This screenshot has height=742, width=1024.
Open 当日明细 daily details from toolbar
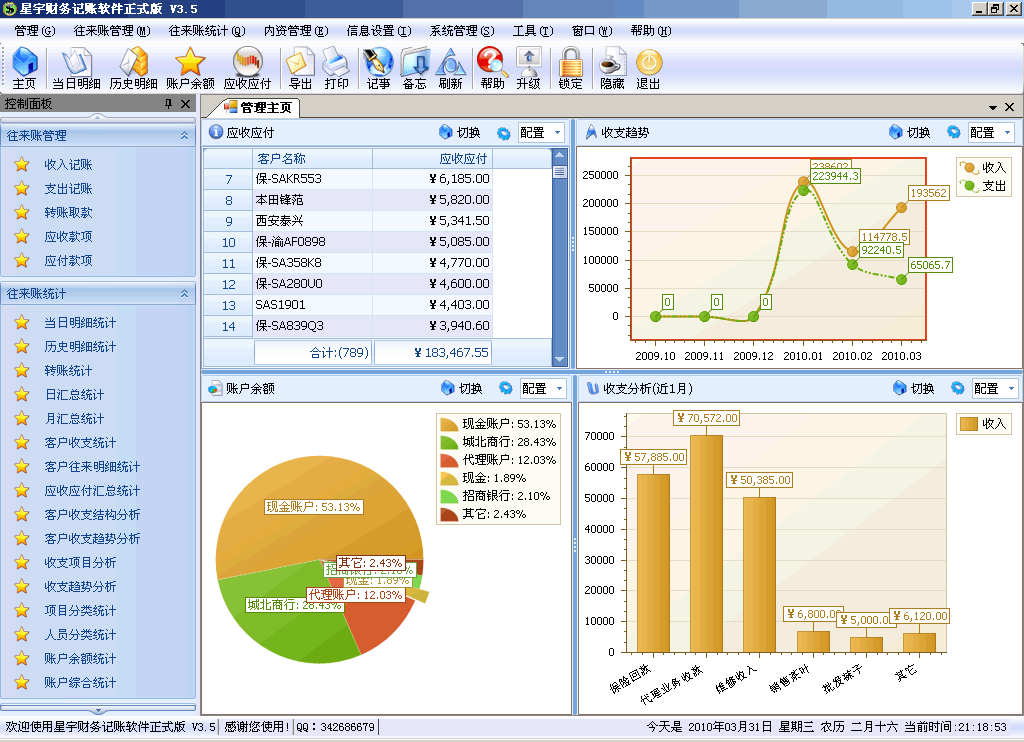(76, 68)
